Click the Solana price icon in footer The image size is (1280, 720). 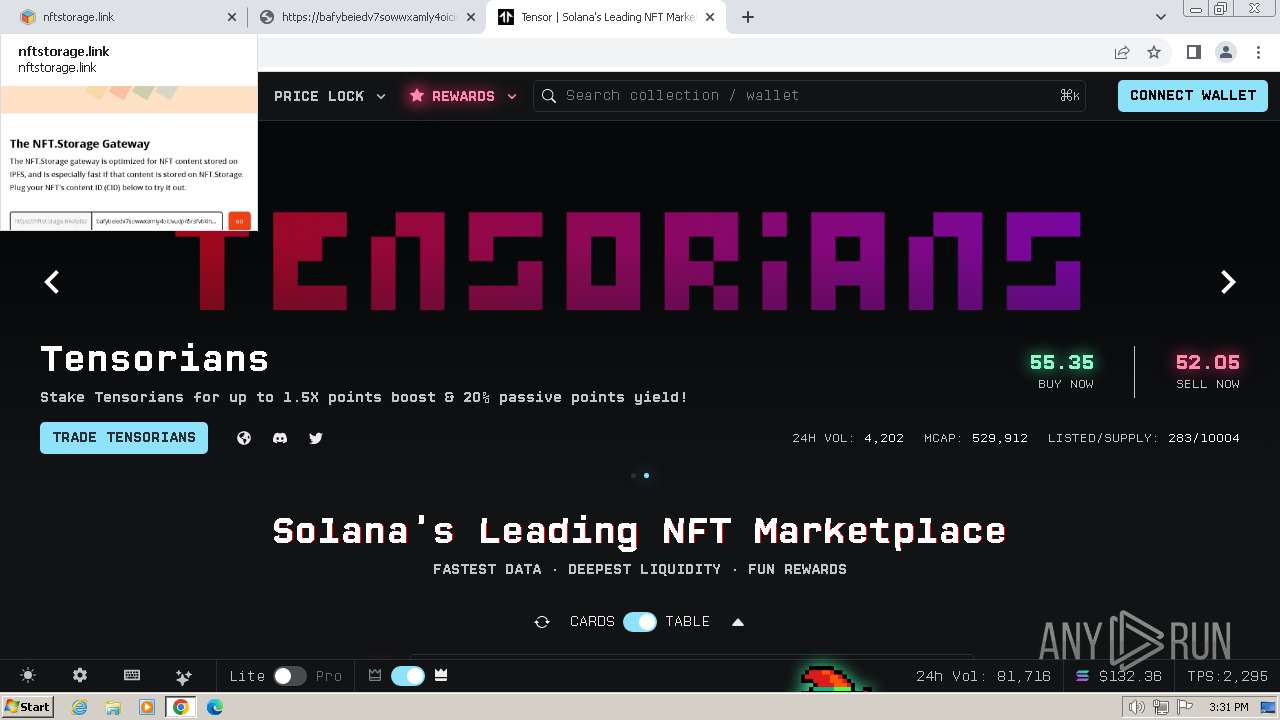pyautogui.click(x=1082, y=676)
